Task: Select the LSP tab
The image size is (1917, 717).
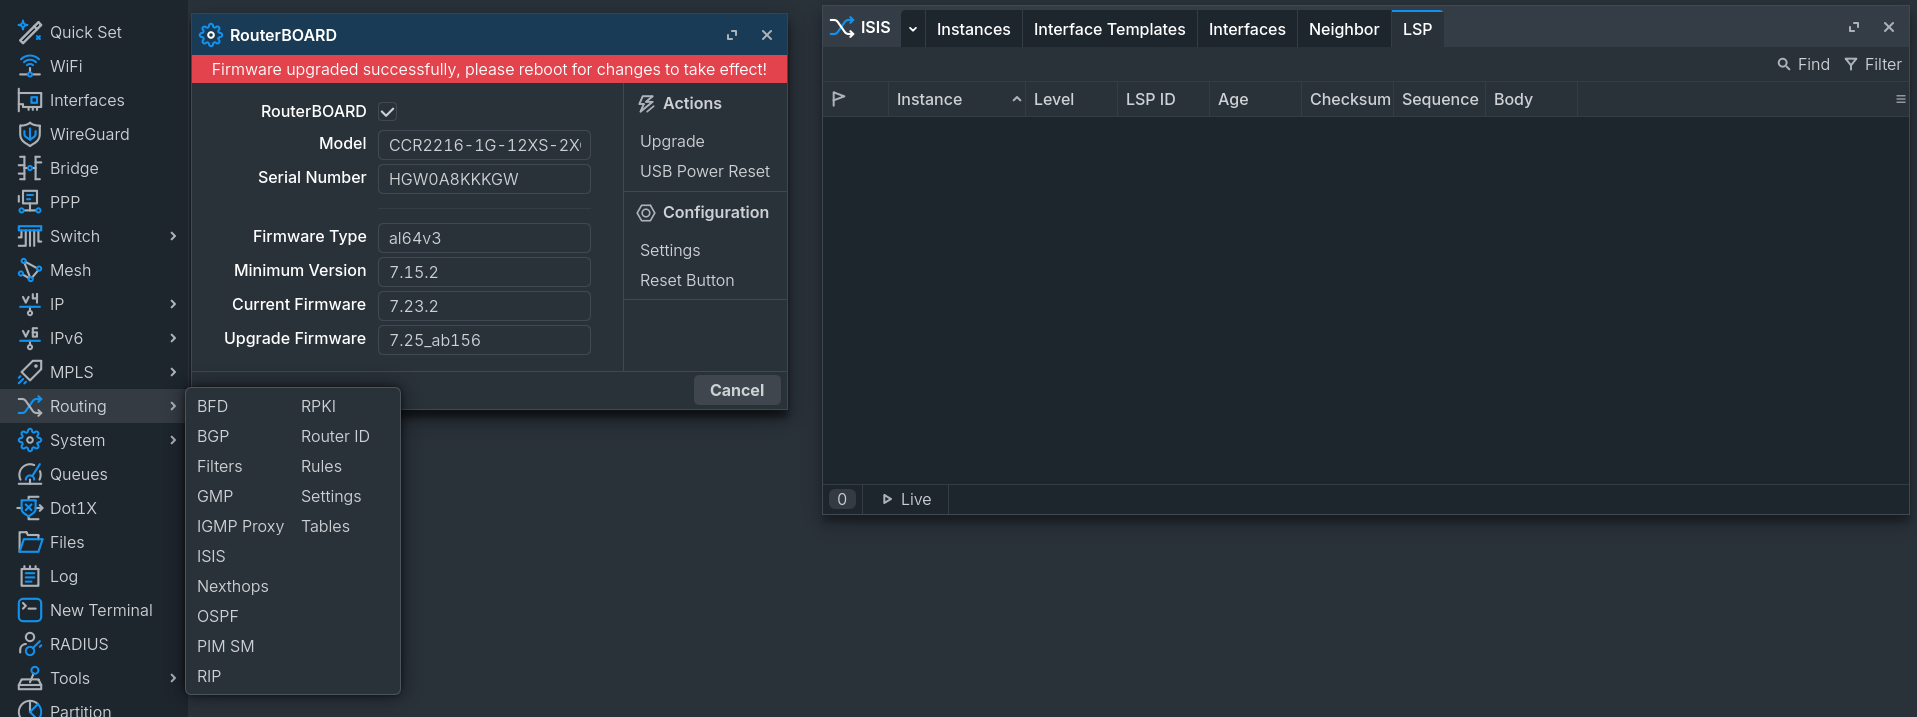Action: (1417, 29)
